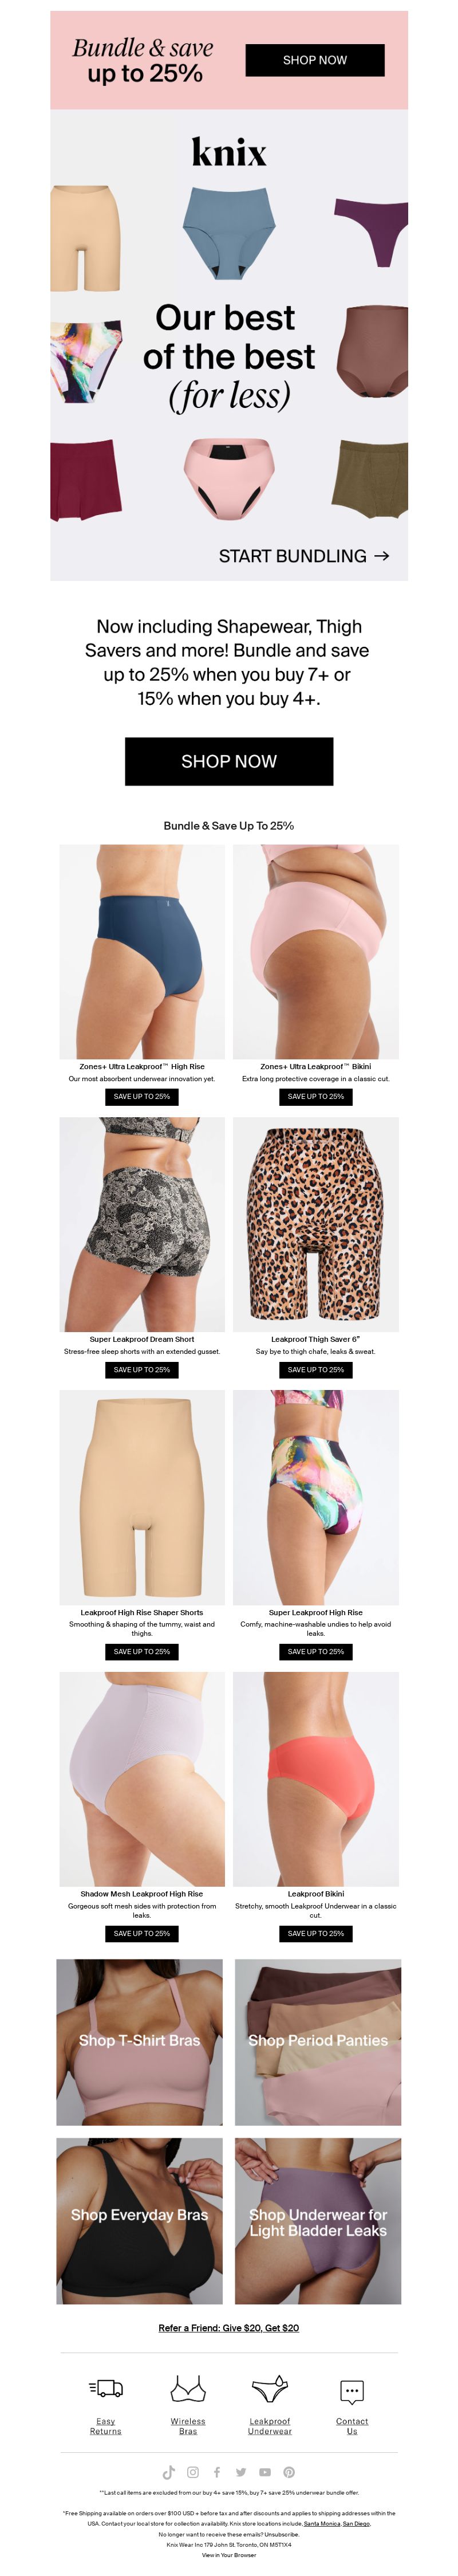Click Refer a Friend: Give $20 link
This screenshot has width=458, height=2576.
coord(229,2328)
